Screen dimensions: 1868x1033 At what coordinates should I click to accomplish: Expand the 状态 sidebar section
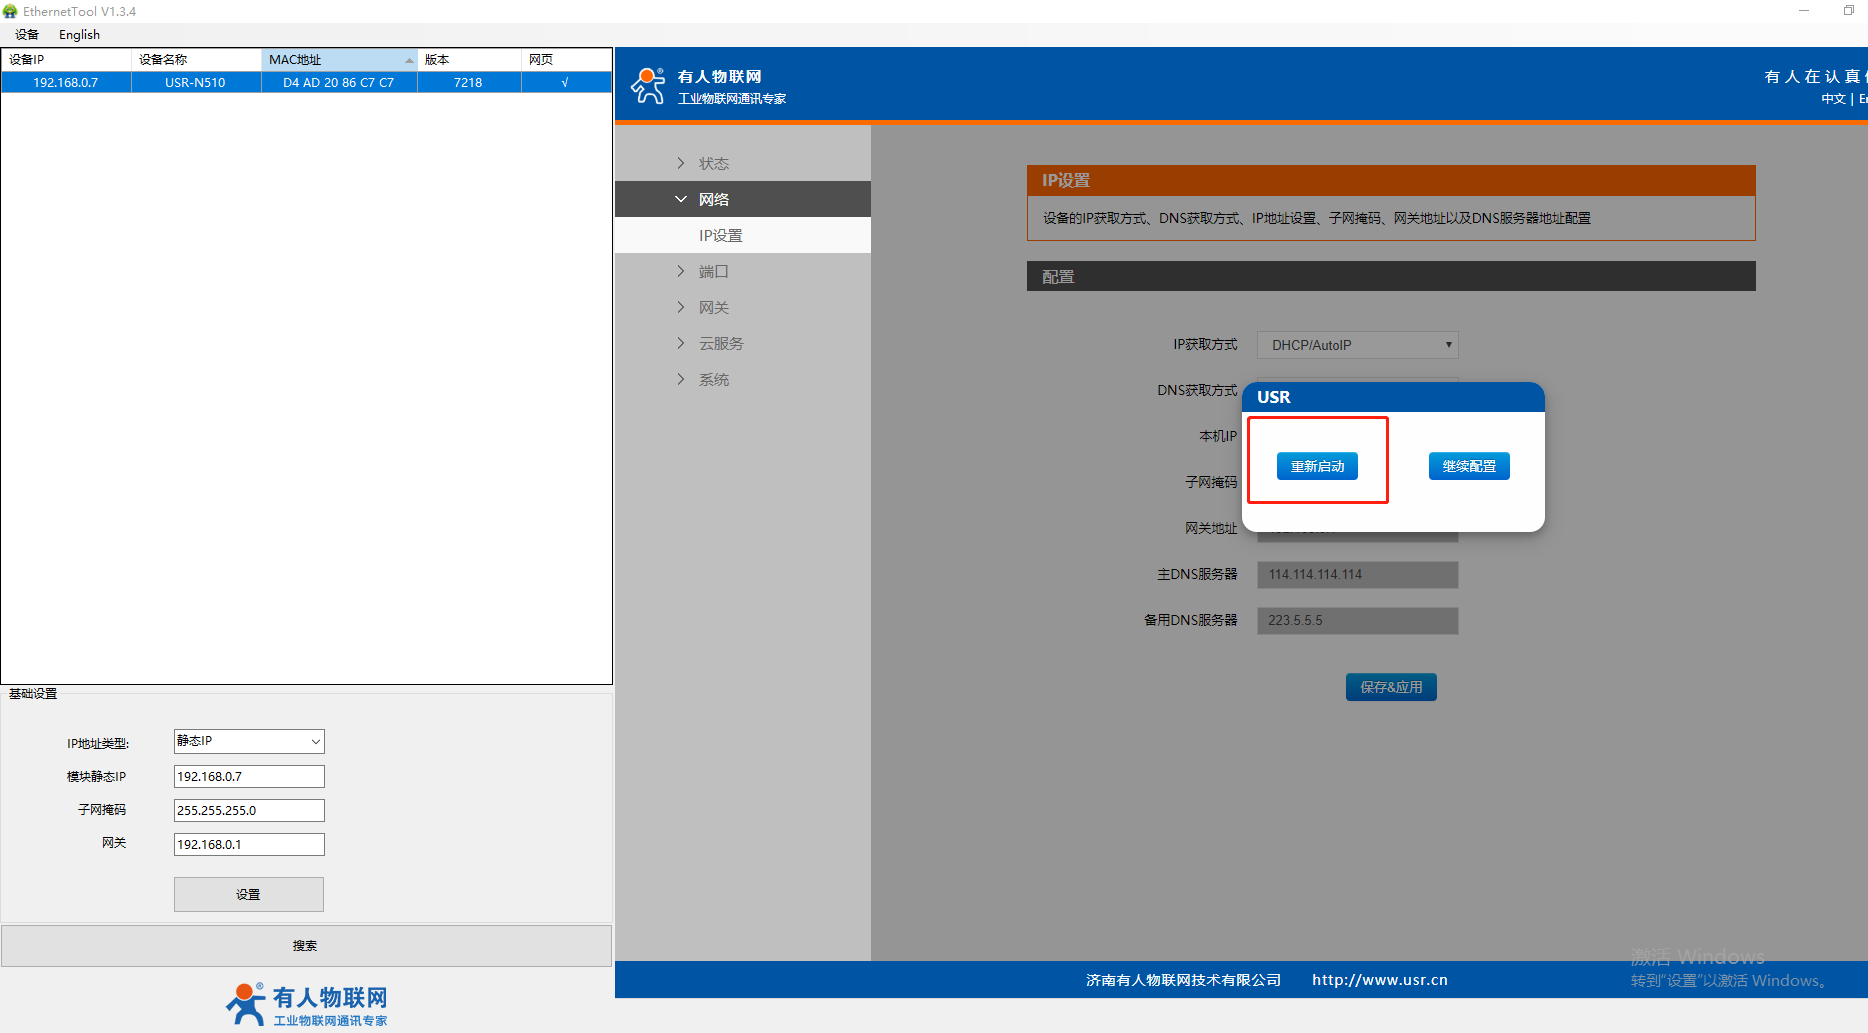click(713, 163)
